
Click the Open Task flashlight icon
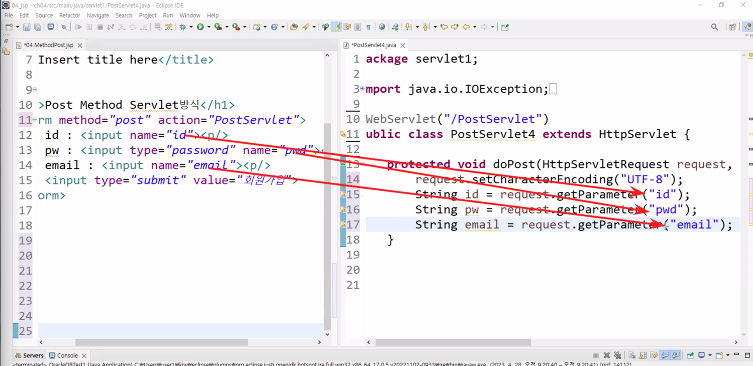[305, 27]
